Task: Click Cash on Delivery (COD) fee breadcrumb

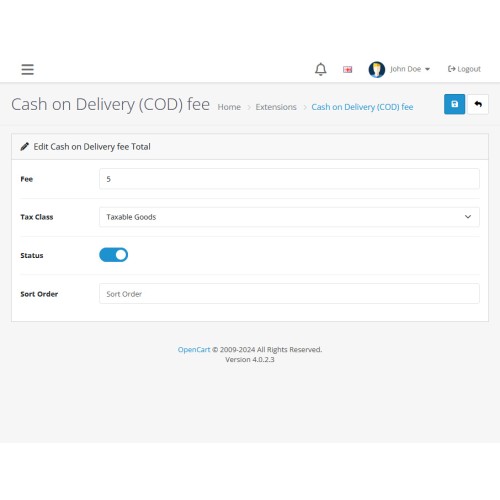Action: tap(362, 107)
